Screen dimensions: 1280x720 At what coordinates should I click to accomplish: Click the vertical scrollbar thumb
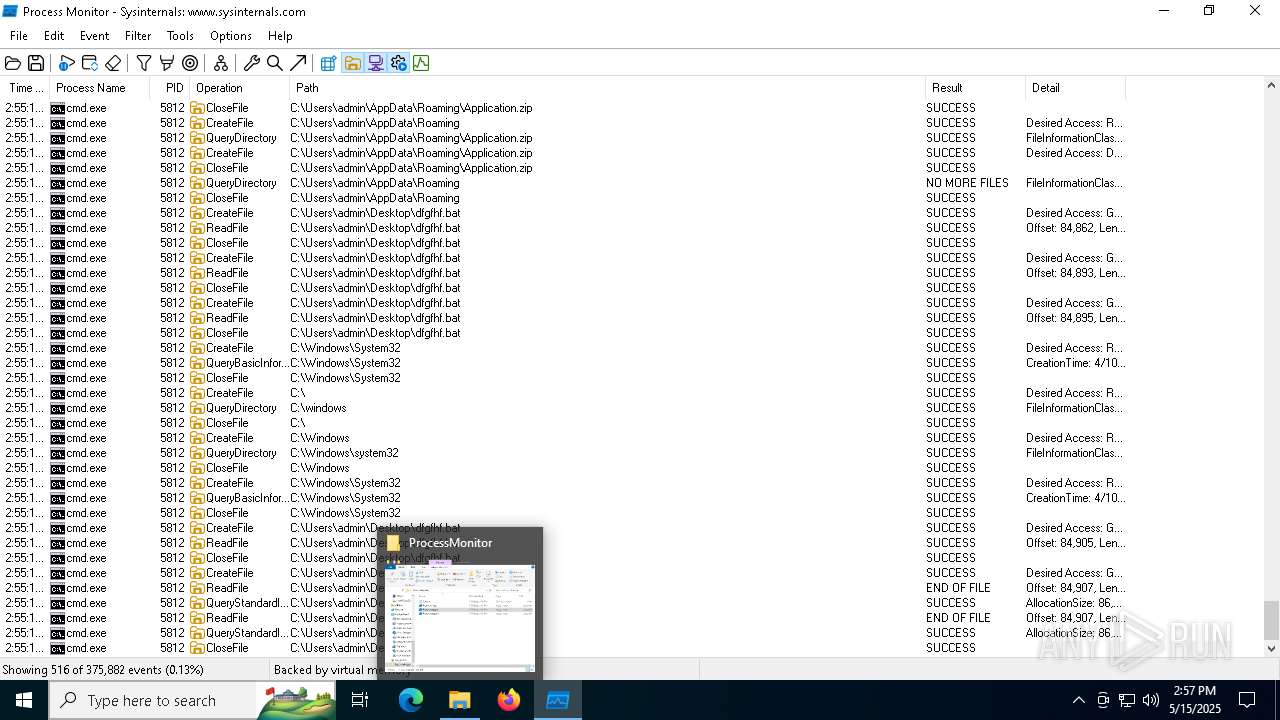1271,619
